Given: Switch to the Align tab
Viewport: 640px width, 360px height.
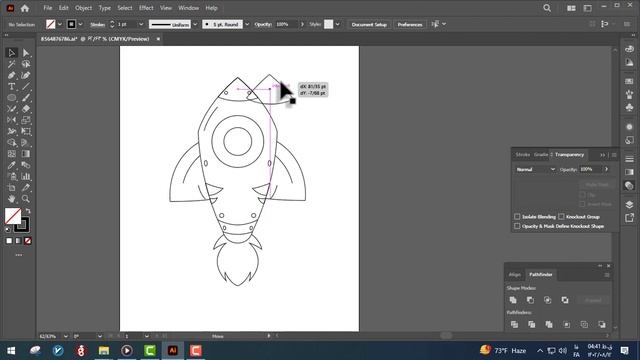Looking at the screenshot, I should tap(515, 275).
